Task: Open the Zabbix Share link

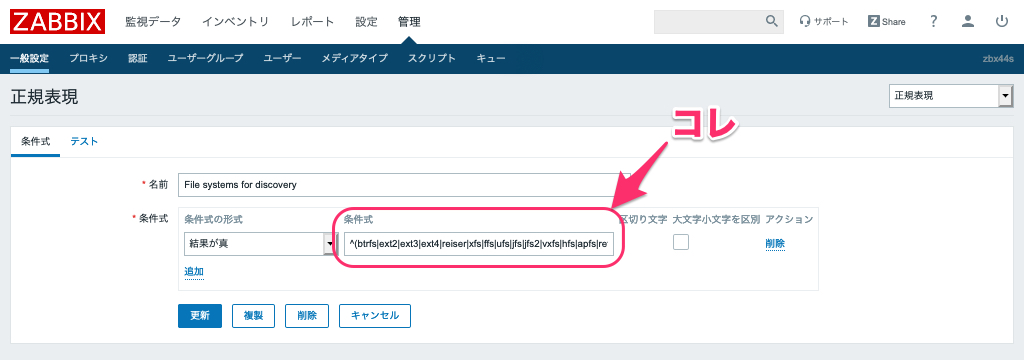Action: (x=886, y=22)
